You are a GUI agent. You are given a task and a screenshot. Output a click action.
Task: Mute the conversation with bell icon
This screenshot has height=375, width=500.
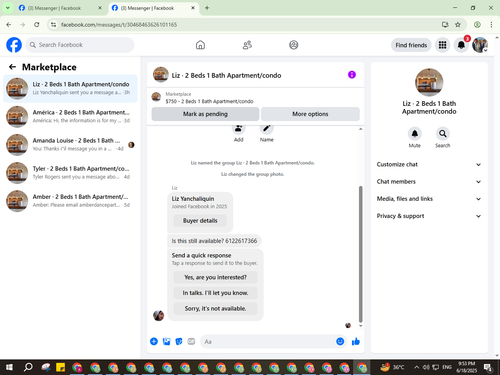(414, 134)
